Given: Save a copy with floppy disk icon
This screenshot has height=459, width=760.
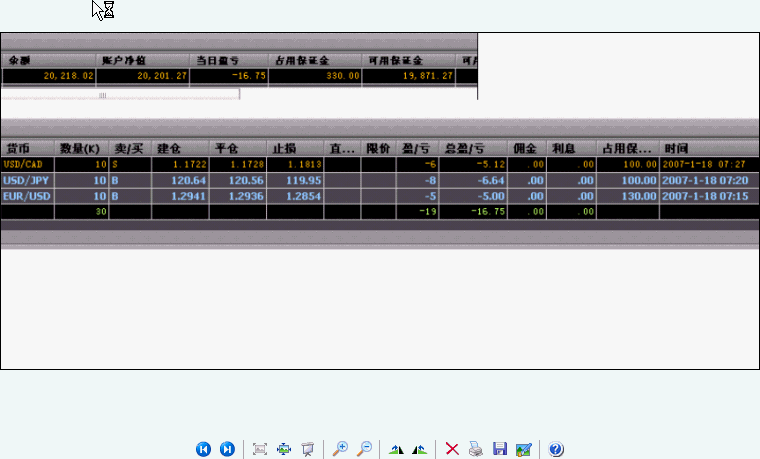Looking at the screenshot, I should click(x=500, y=449).
